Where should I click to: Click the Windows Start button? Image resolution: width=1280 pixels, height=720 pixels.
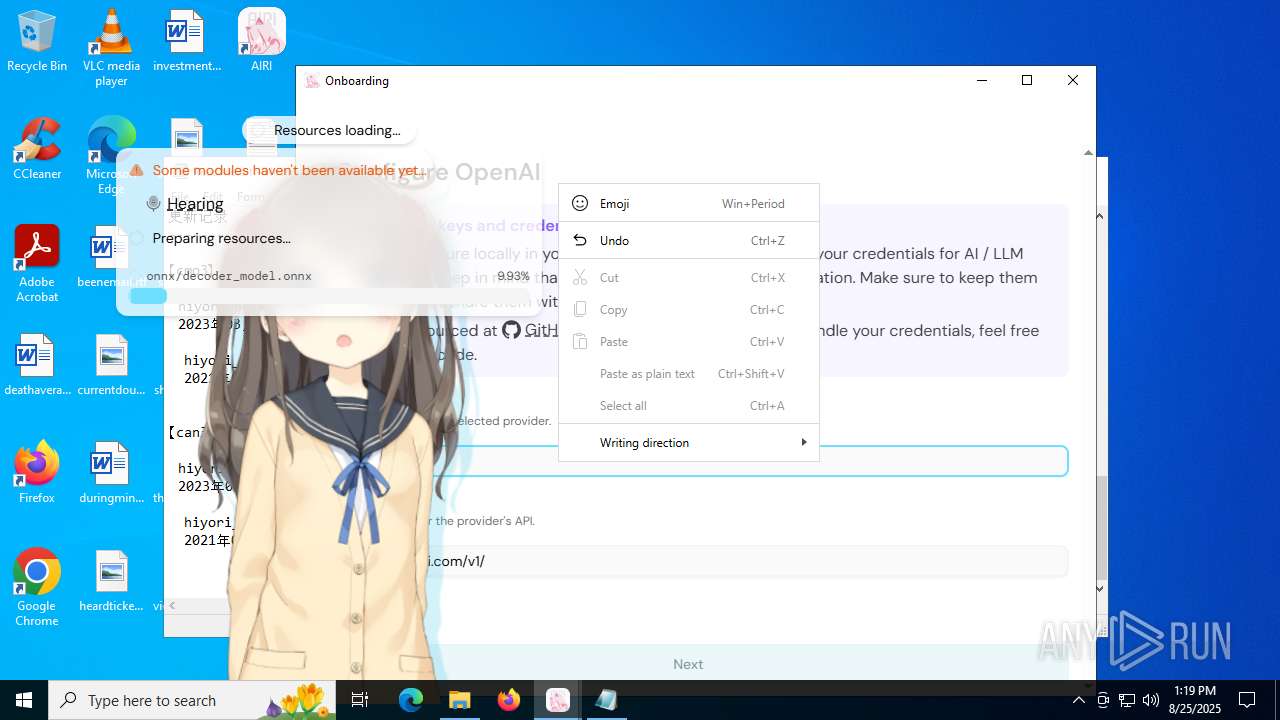[x=24, y=700]
